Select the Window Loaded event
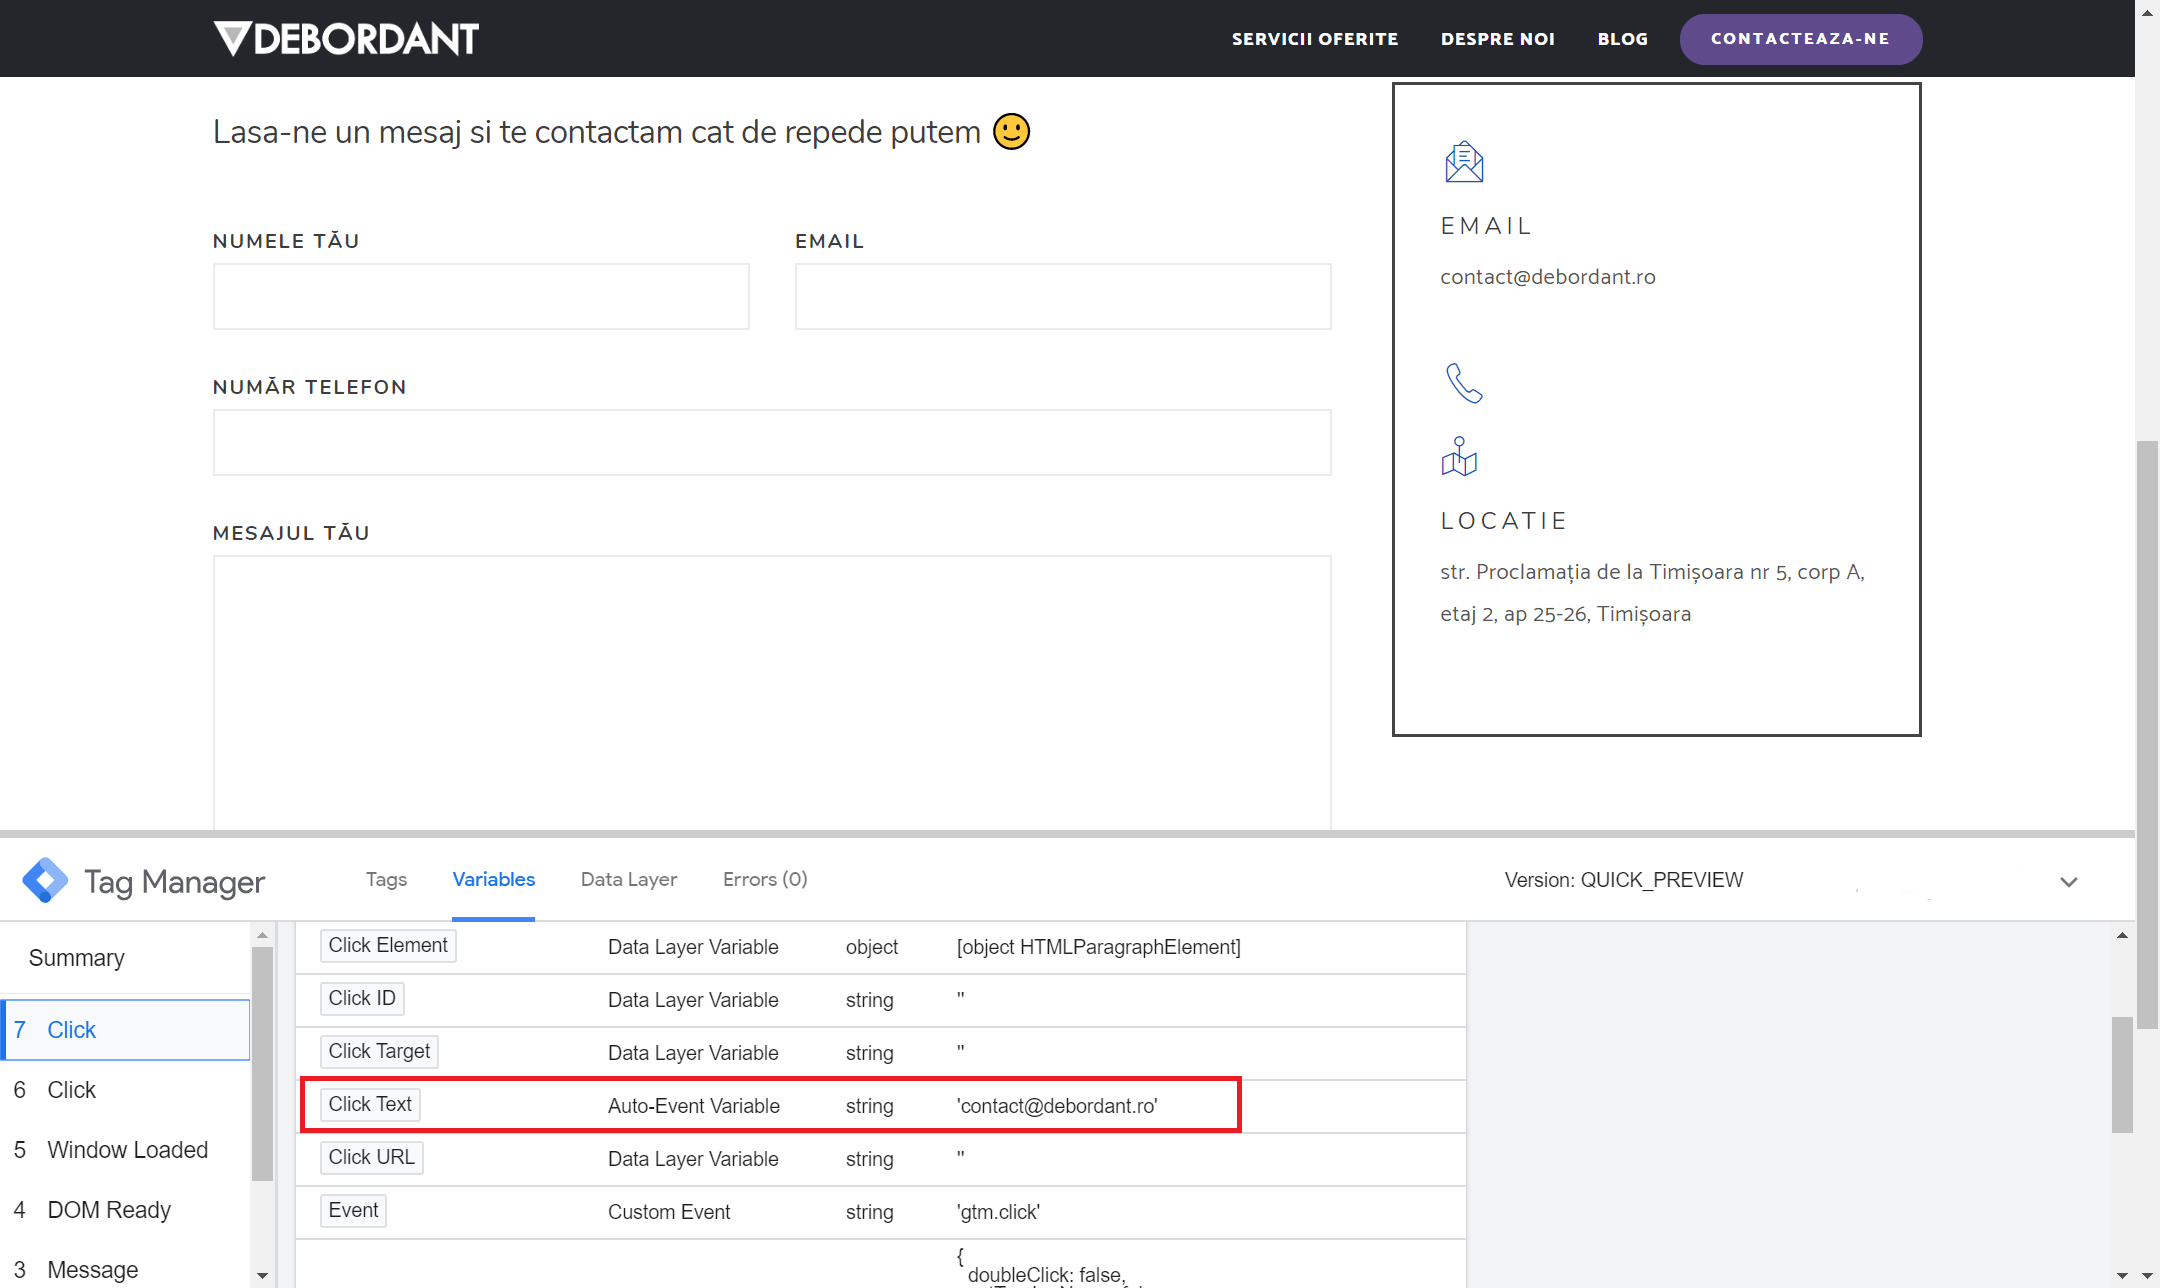Viewport: 2160px width, 1288px height. click(127, 1150)
